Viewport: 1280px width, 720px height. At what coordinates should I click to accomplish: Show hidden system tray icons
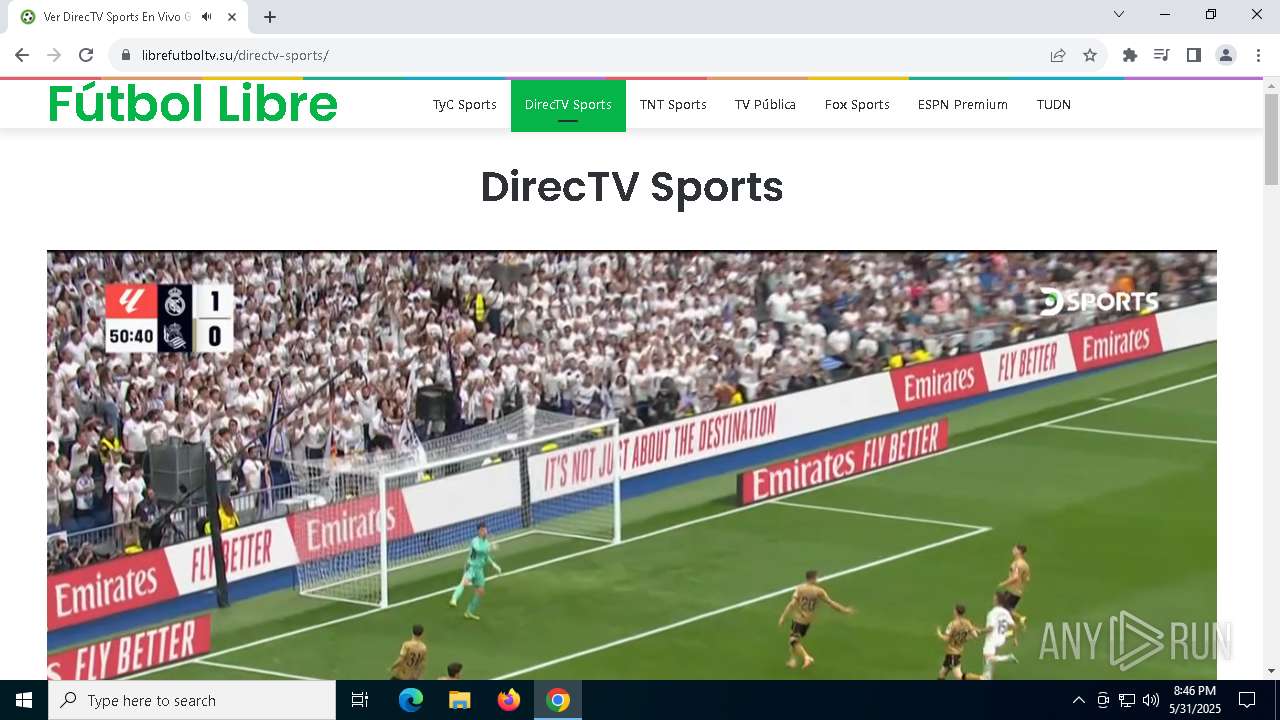point(1078,700)
